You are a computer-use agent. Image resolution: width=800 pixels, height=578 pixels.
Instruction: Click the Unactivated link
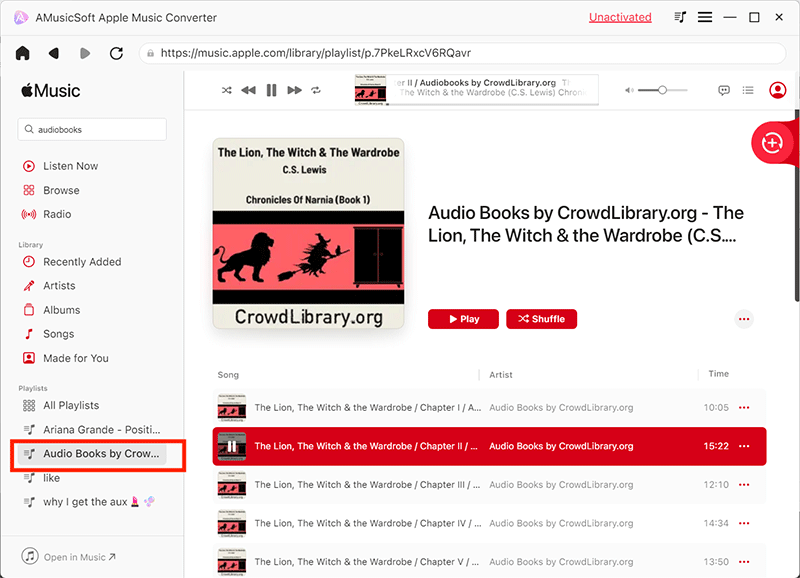(x=620, y=17)
